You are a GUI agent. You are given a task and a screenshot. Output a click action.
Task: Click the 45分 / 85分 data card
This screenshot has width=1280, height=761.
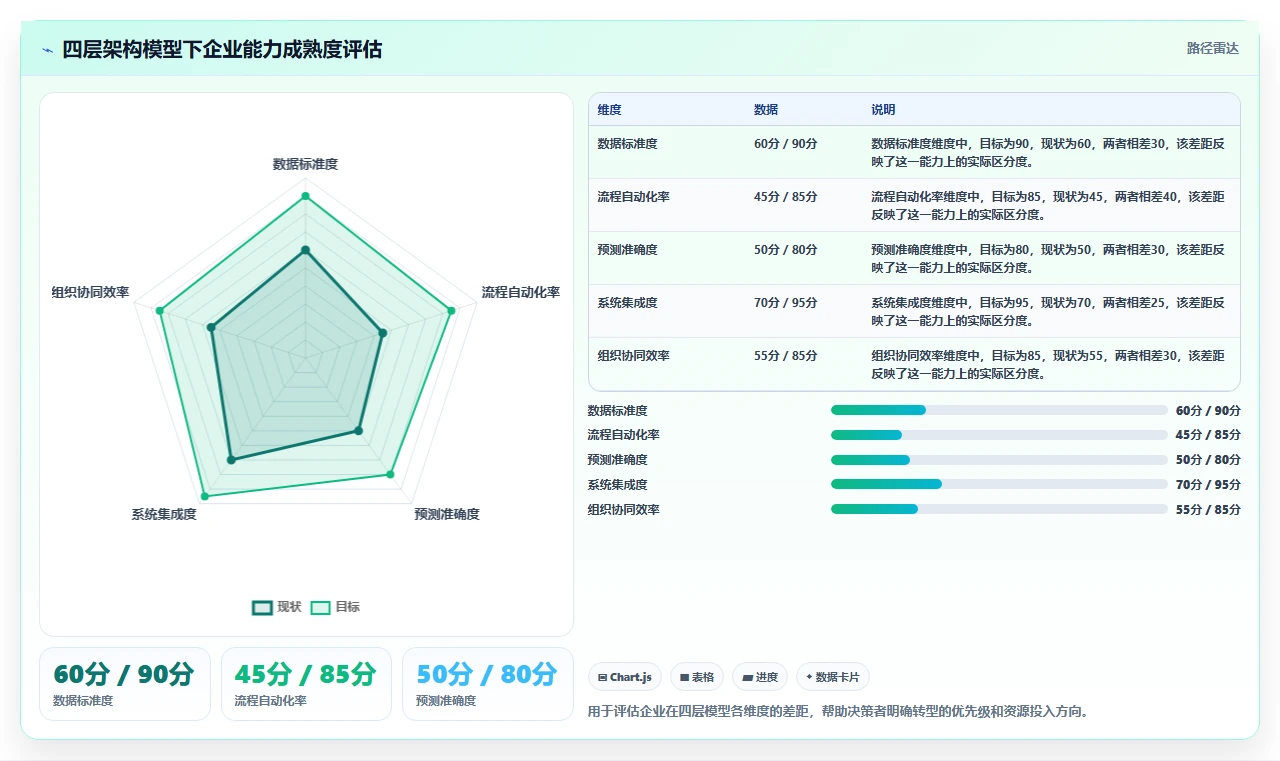coord(306,684)
